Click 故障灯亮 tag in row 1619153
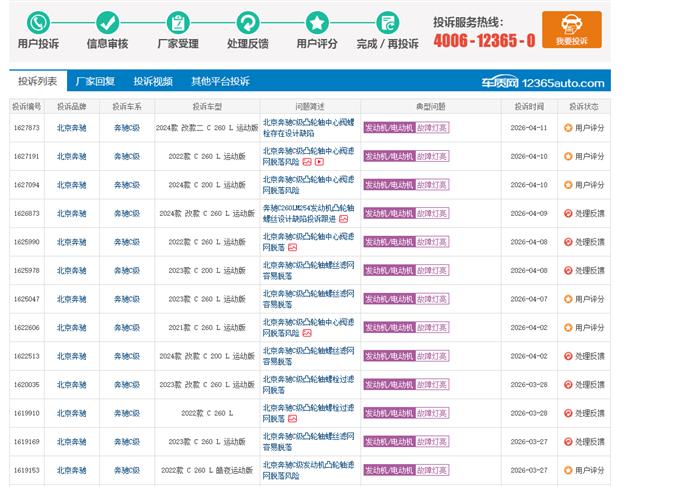Screen dimensions: 700x487 tap(432, 470)
